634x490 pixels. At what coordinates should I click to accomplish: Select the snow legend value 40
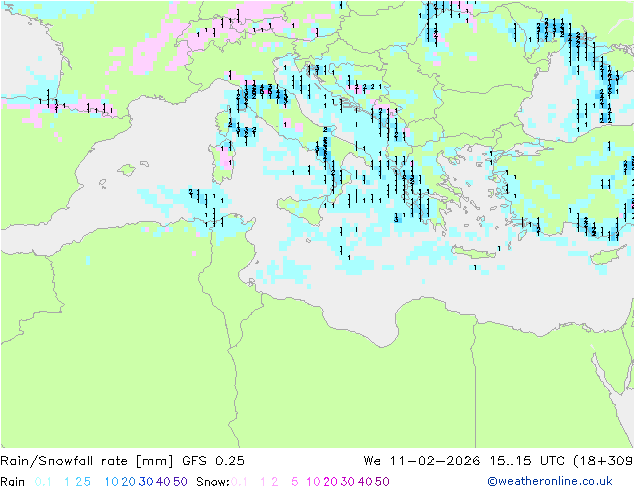tap(365, 482)
